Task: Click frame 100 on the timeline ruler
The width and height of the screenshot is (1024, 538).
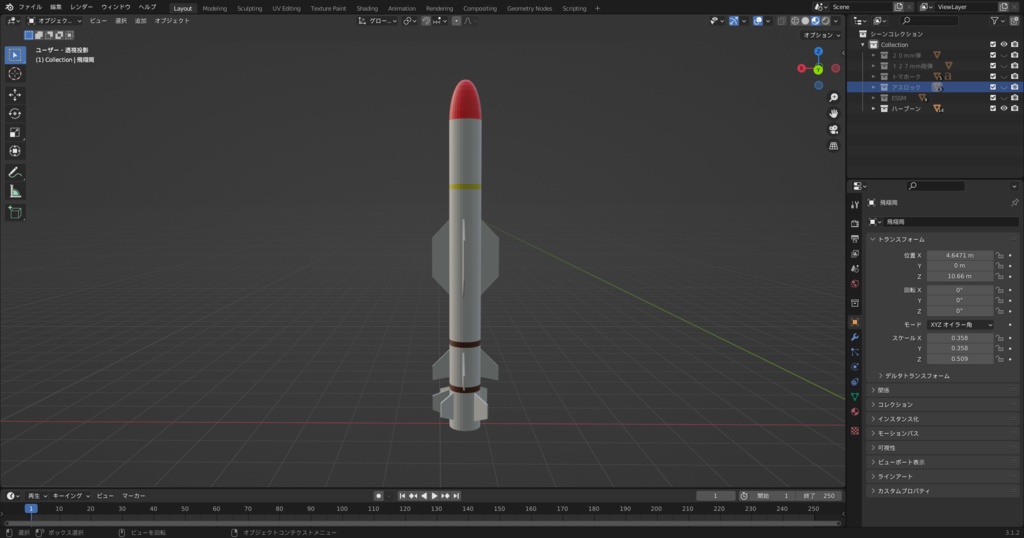Action: pyautogui.click(x=342, y=509)
